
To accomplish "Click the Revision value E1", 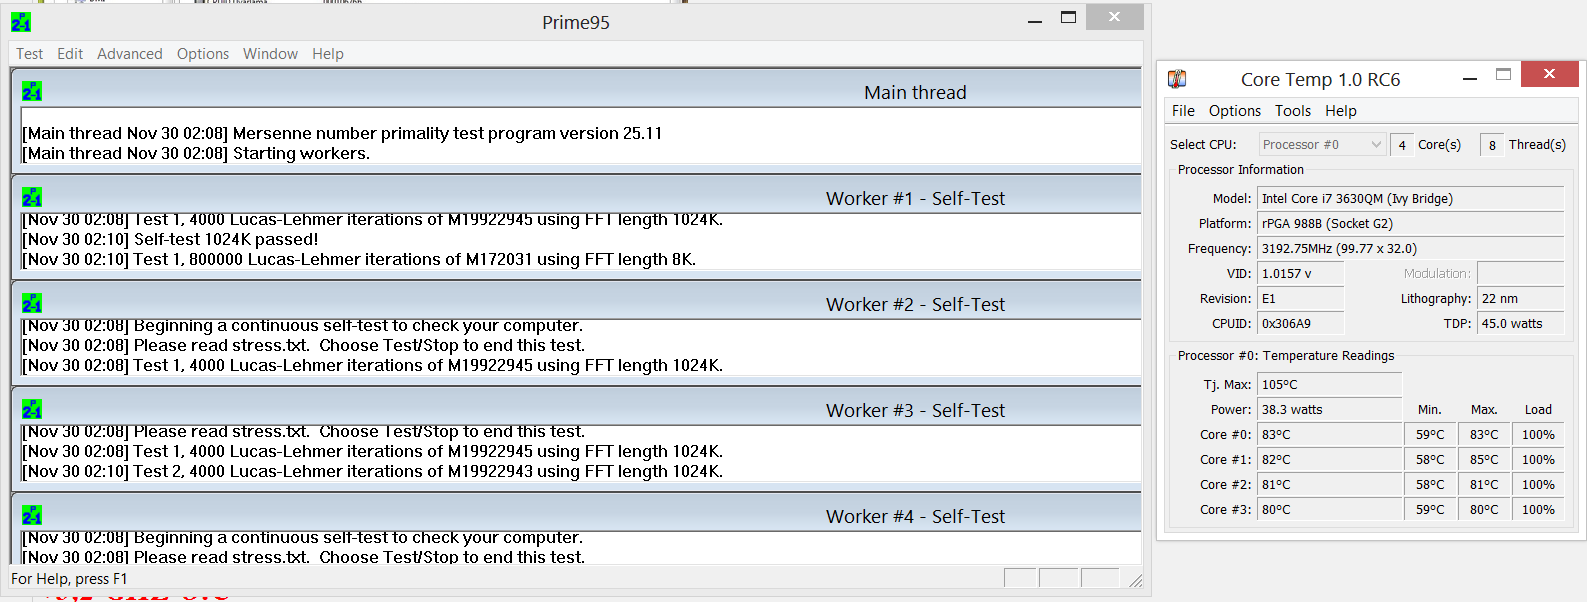I will click(x=1300, y=299).
